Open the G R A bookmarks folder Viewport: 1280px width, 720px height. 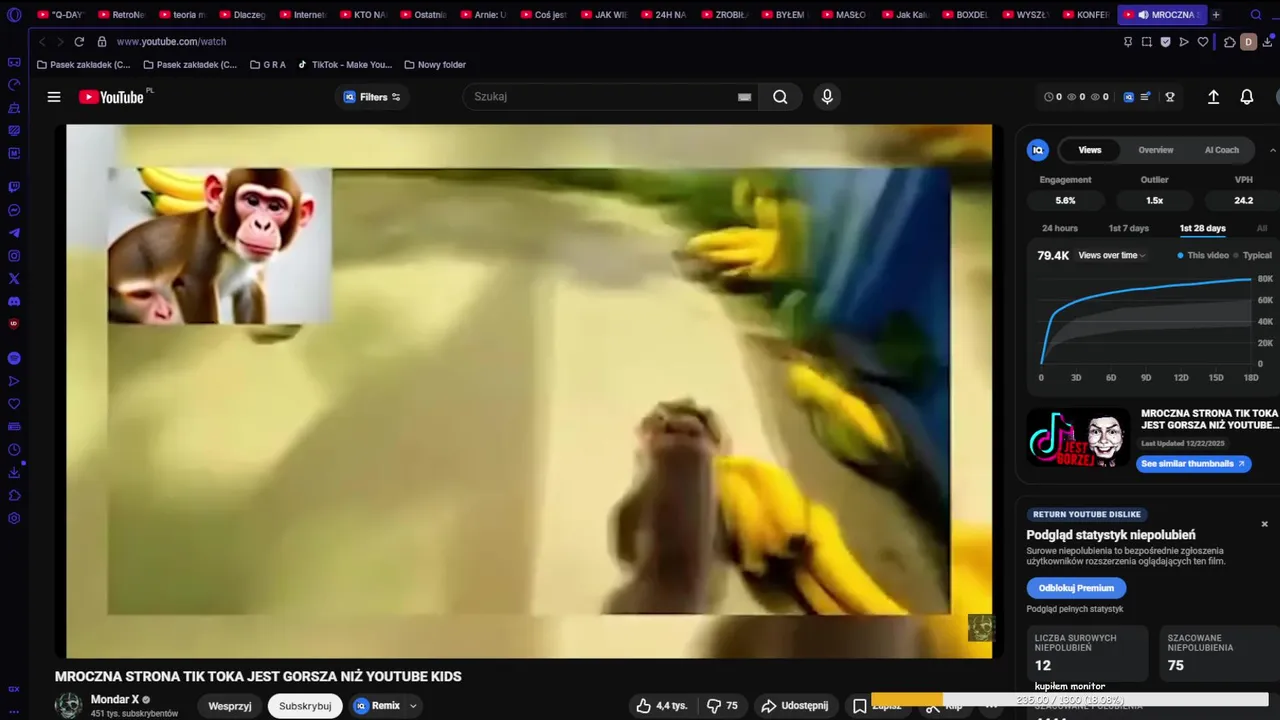click(267, 65)
